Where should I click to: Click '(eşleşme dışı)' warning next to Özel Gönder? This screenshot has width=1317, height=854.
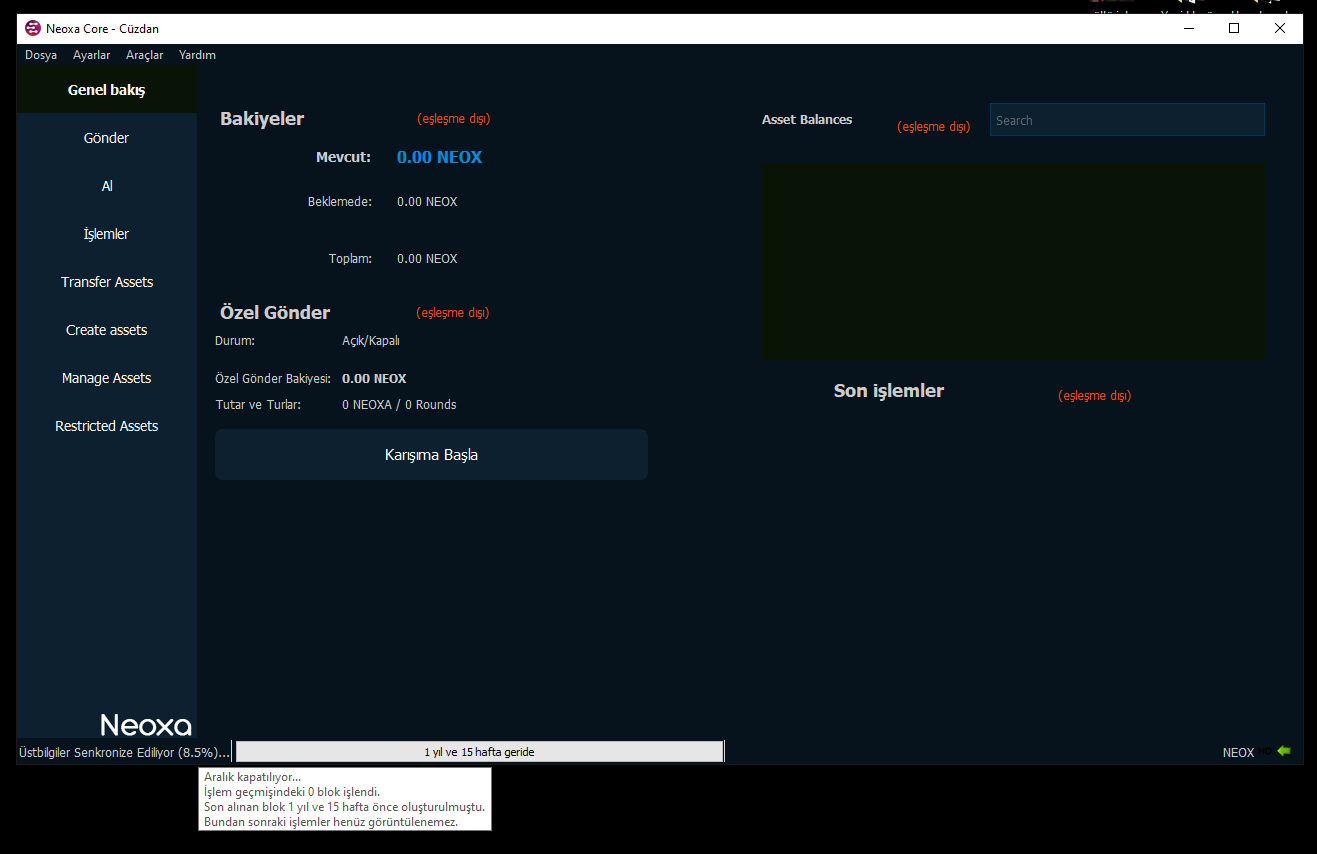(x=453, y=313)
